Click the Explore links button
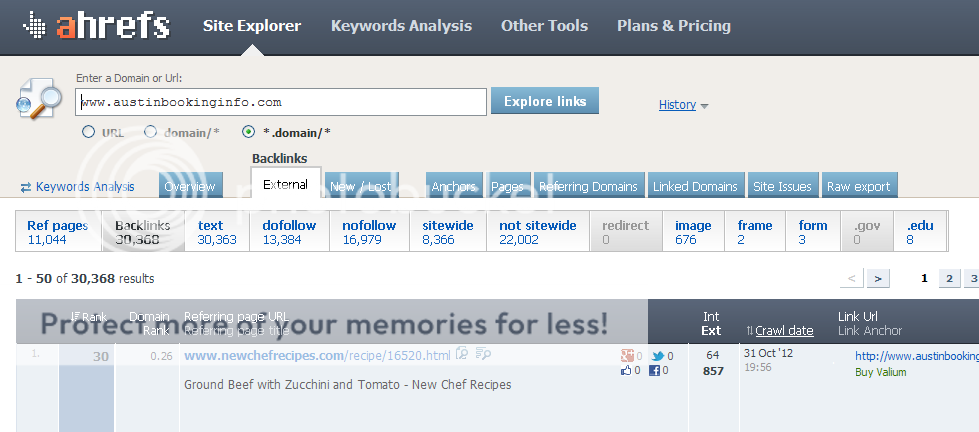 (x=545, y=101)
